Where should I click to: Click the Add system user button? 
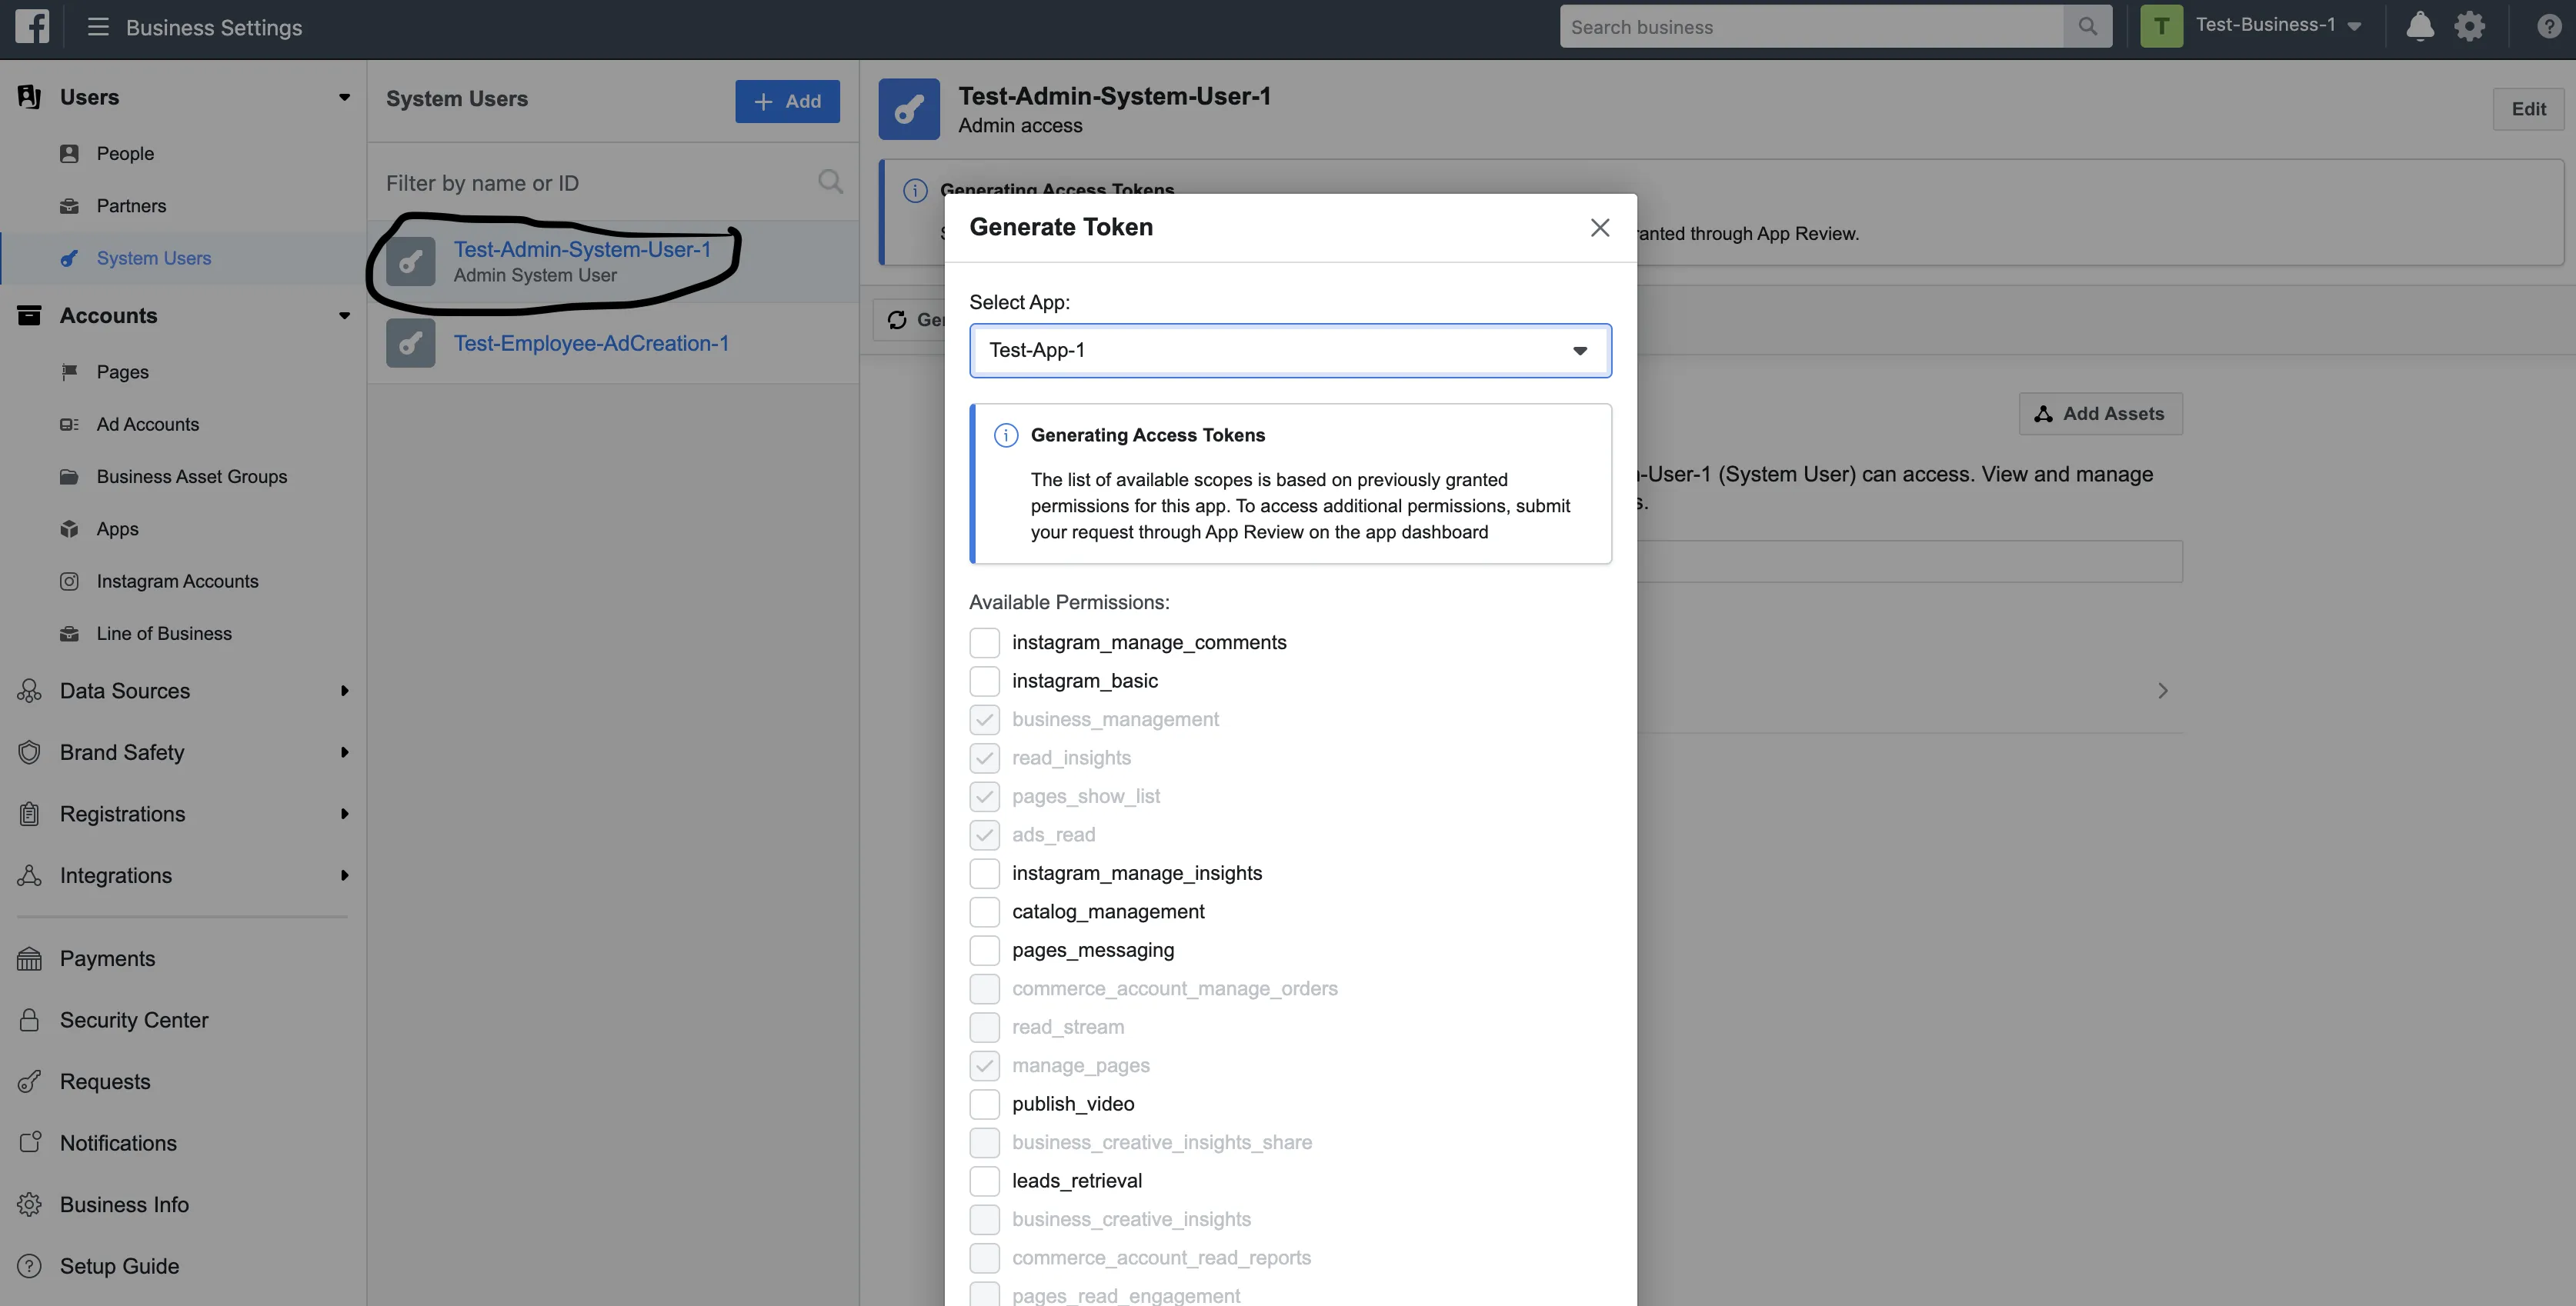pos(787,101)
